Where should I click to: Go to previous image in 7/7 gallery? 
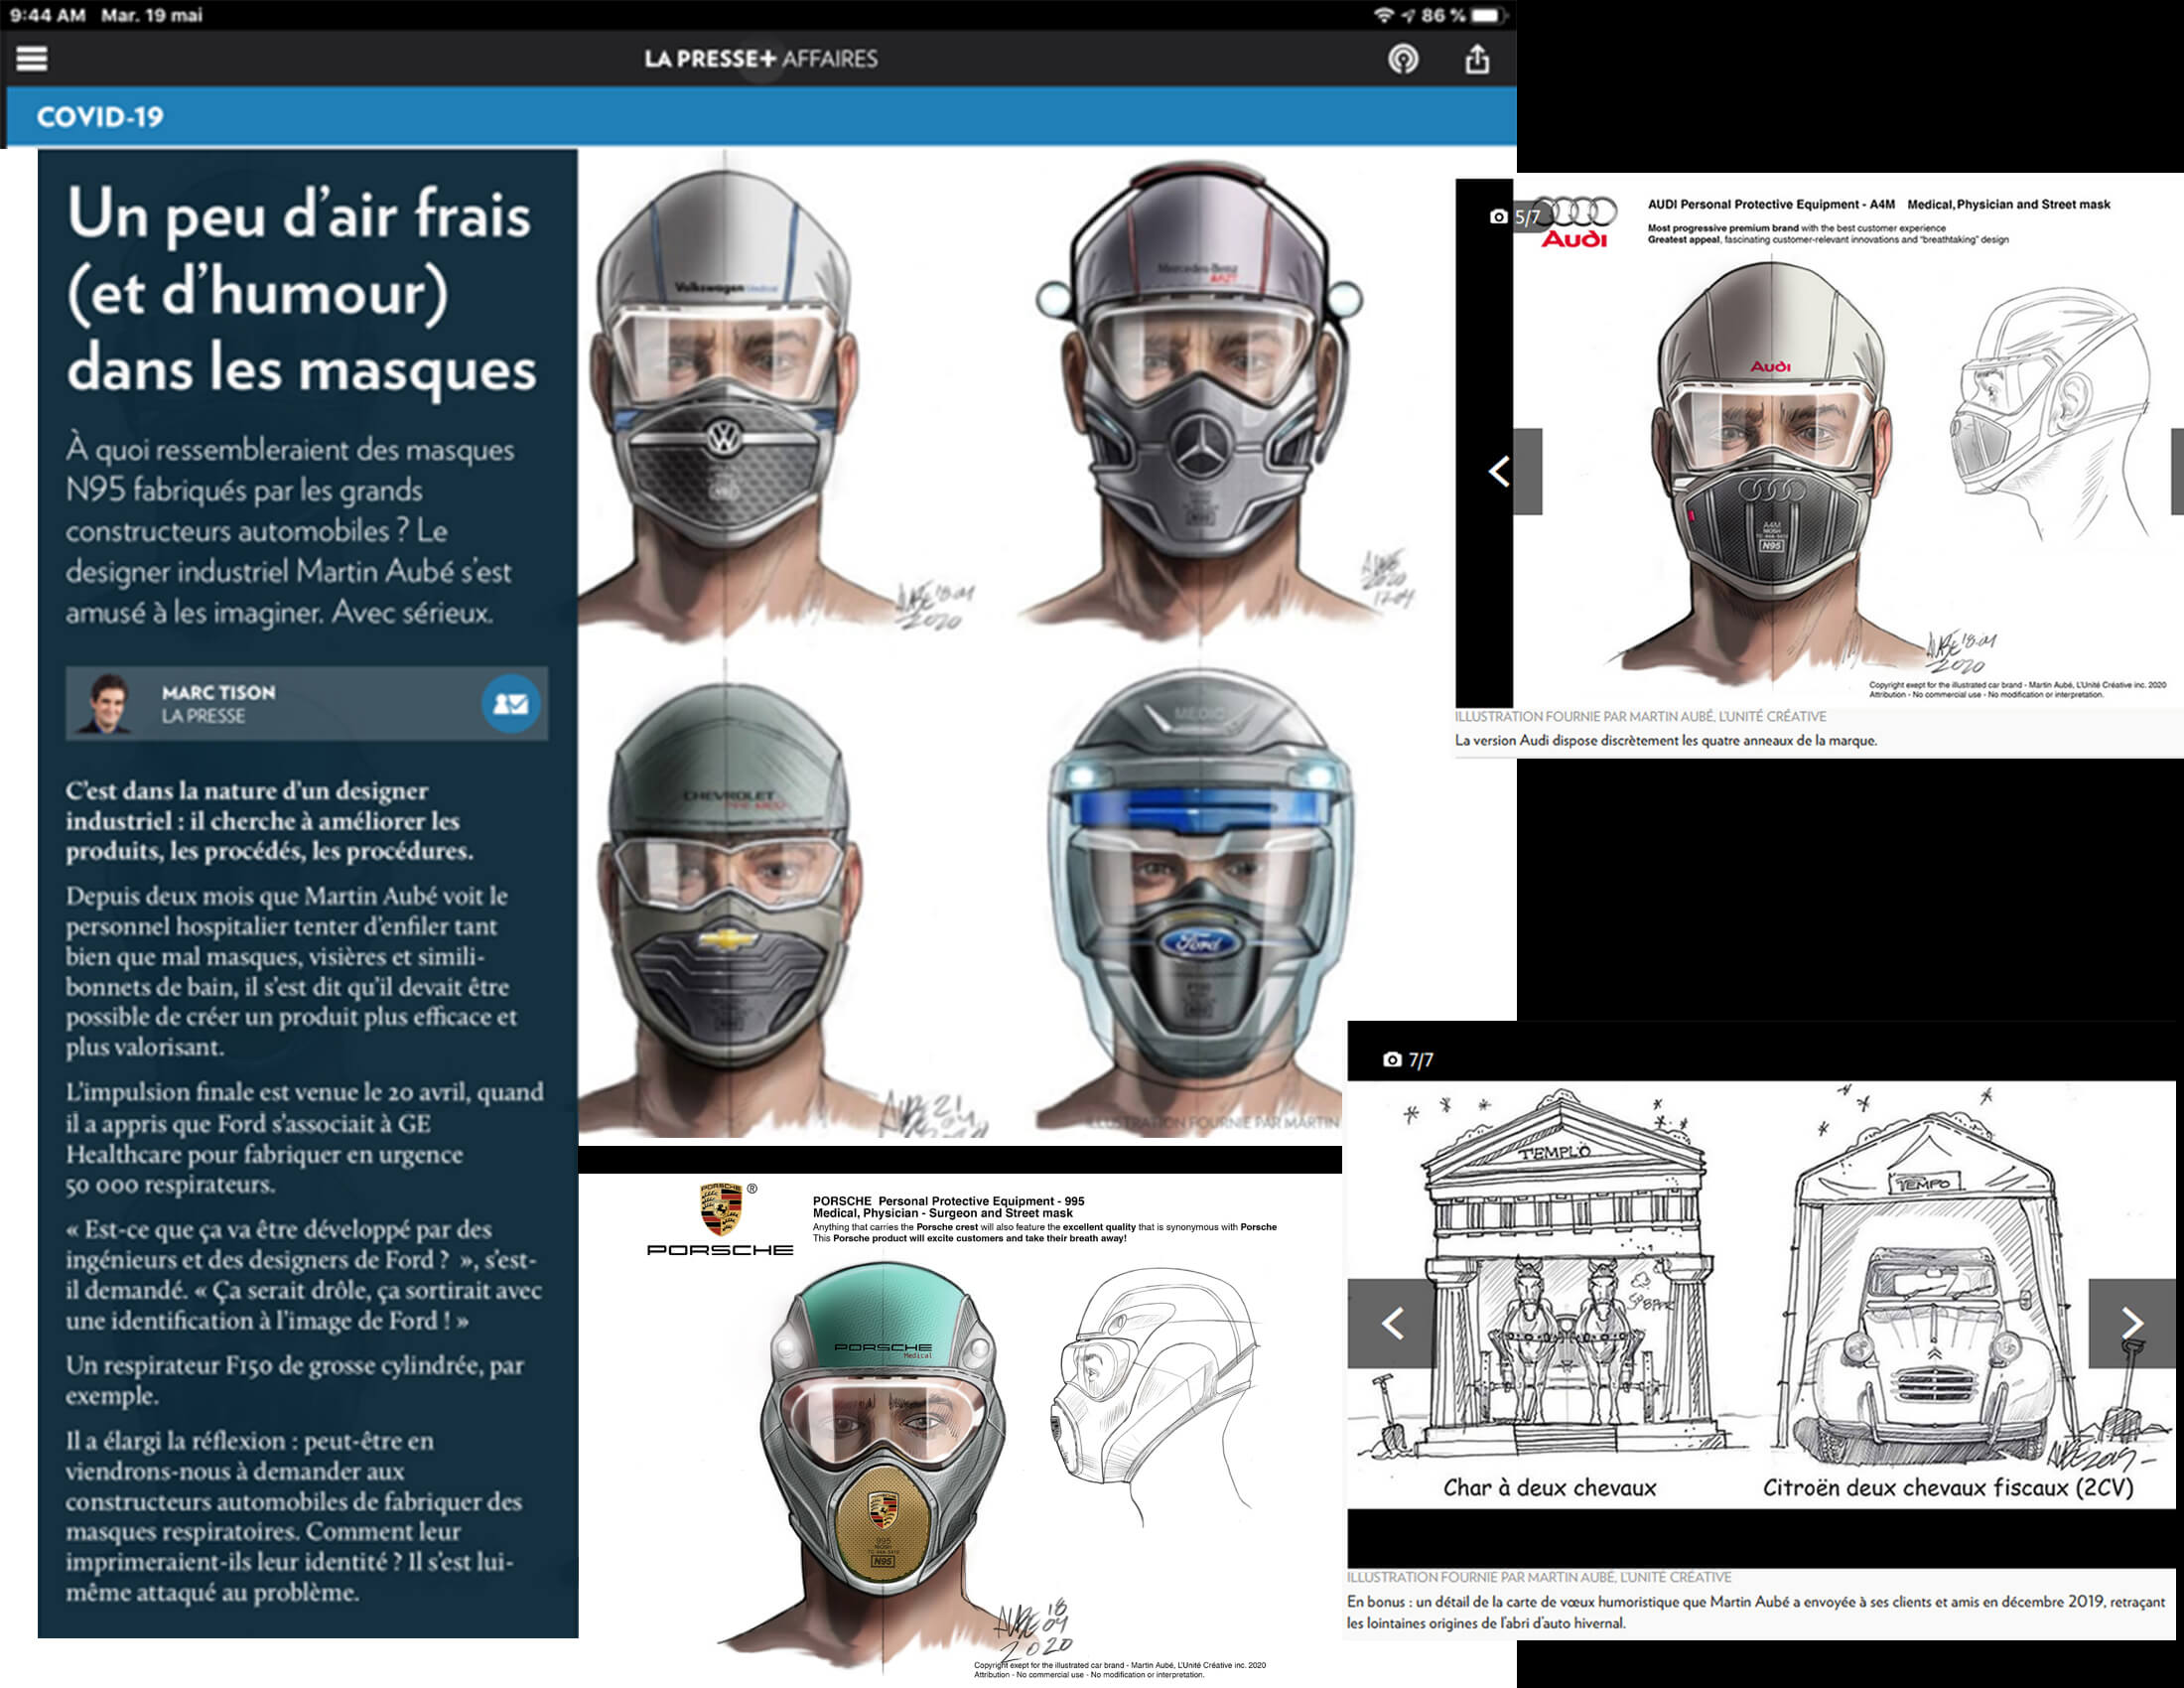pyautogui.click(x=1392, y=1323)
